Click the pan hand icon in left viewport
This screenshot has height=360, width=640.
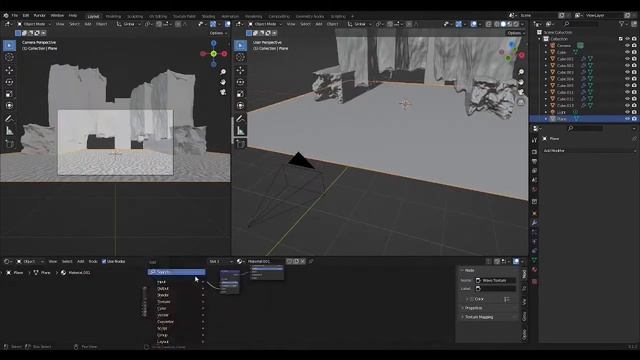(223, 82)
